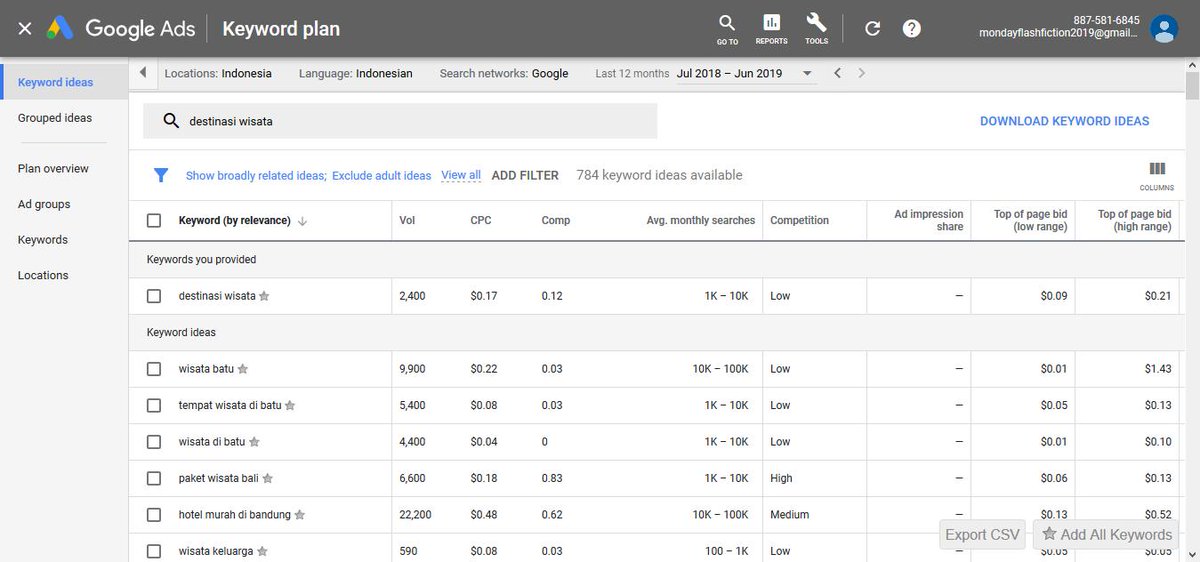Image resolution: width=1200 pixels, height=562 pixels.
Task: Check the tempat wisata di batu checkbox
Action: pyautogui.click(x=154, y=406)
